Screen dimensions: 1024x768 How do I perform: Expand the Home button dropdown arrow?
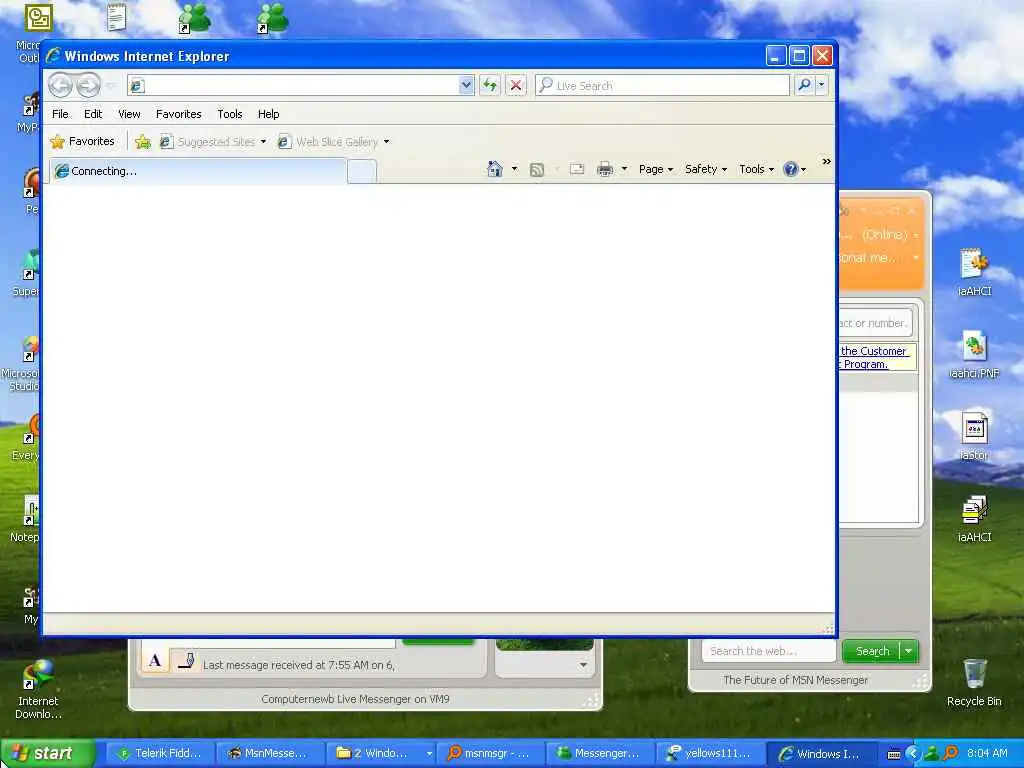tap(515, 169)
